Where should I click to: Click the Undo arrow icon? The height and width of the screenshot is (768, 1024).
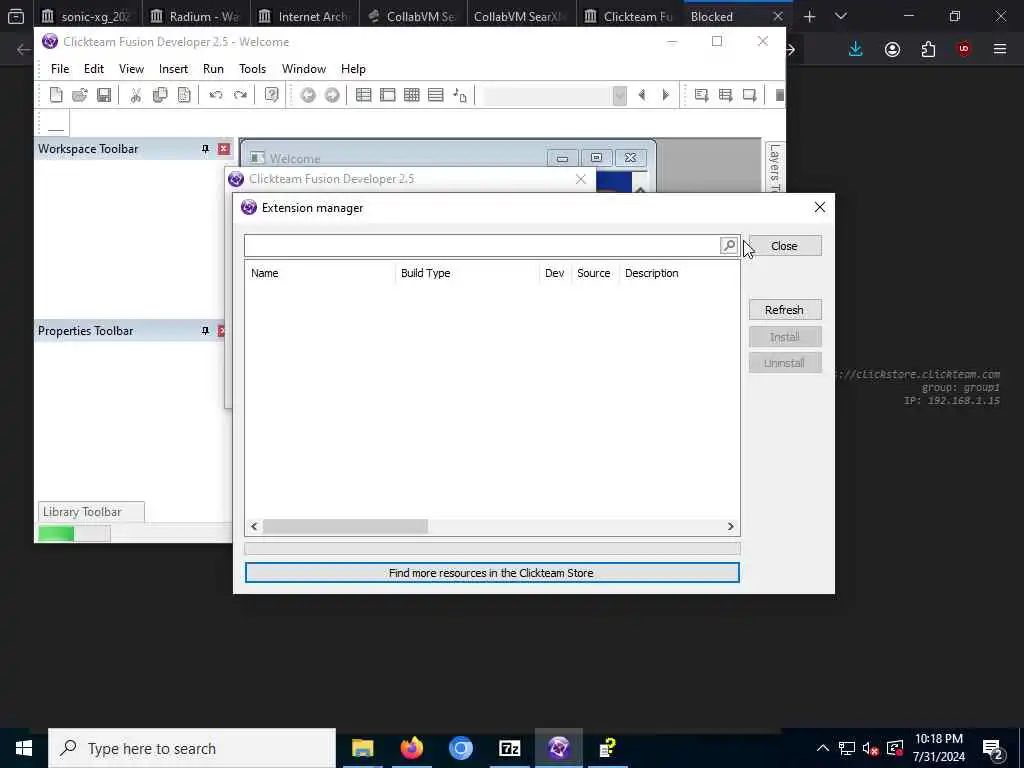(216, 95)
